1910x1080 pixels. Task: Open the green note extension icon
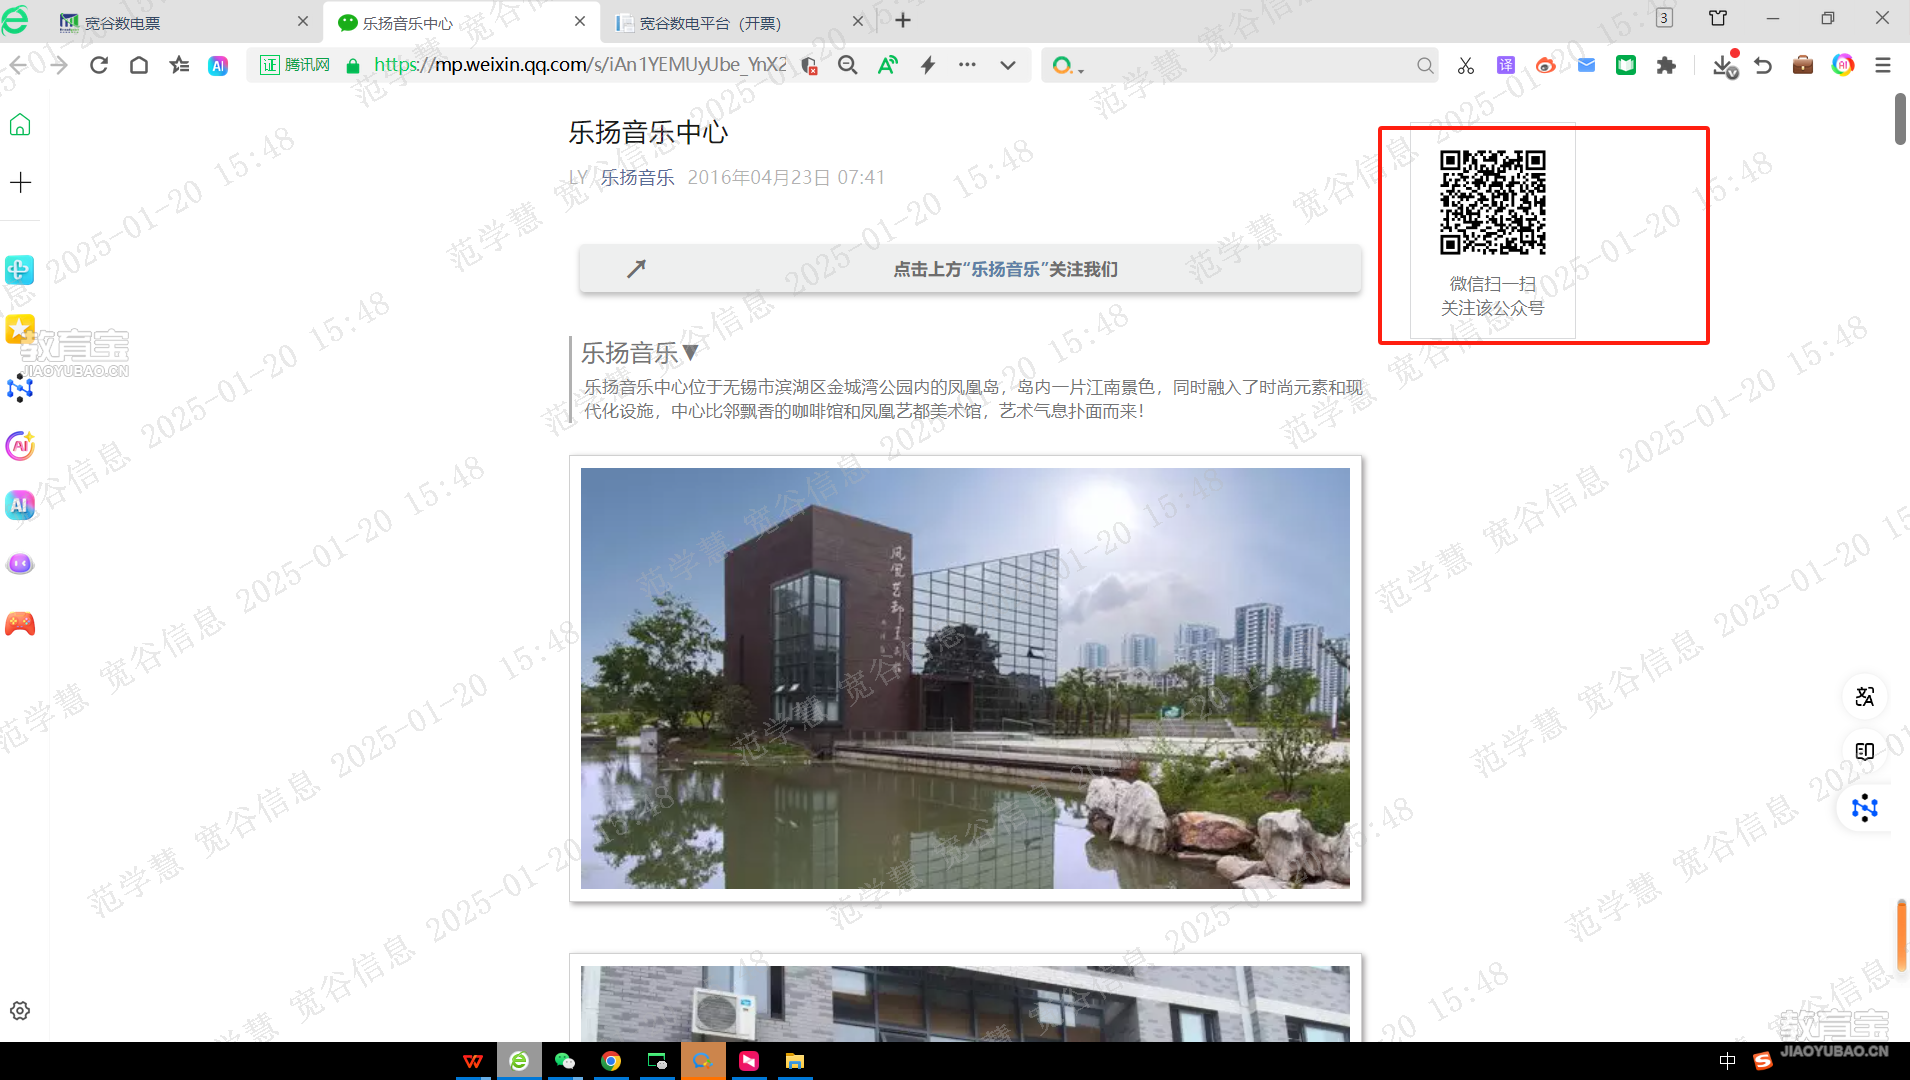pos(1626,65)
